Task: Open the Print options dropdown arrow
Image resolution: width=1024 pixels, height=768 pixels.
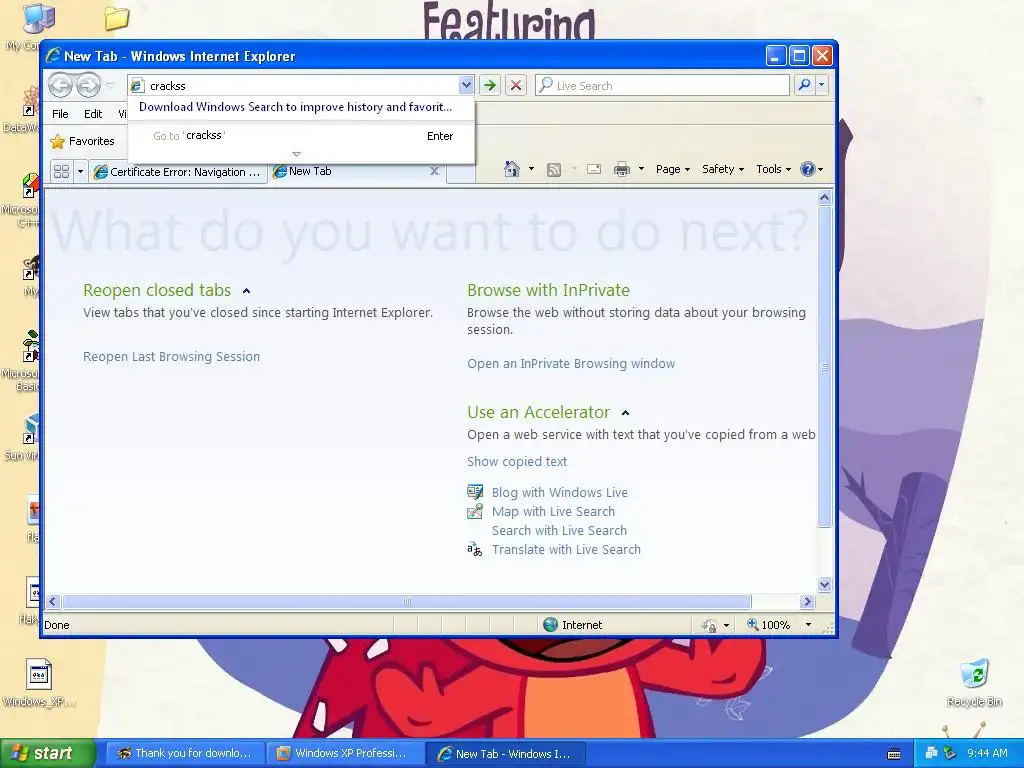Action: click(641, 169)
